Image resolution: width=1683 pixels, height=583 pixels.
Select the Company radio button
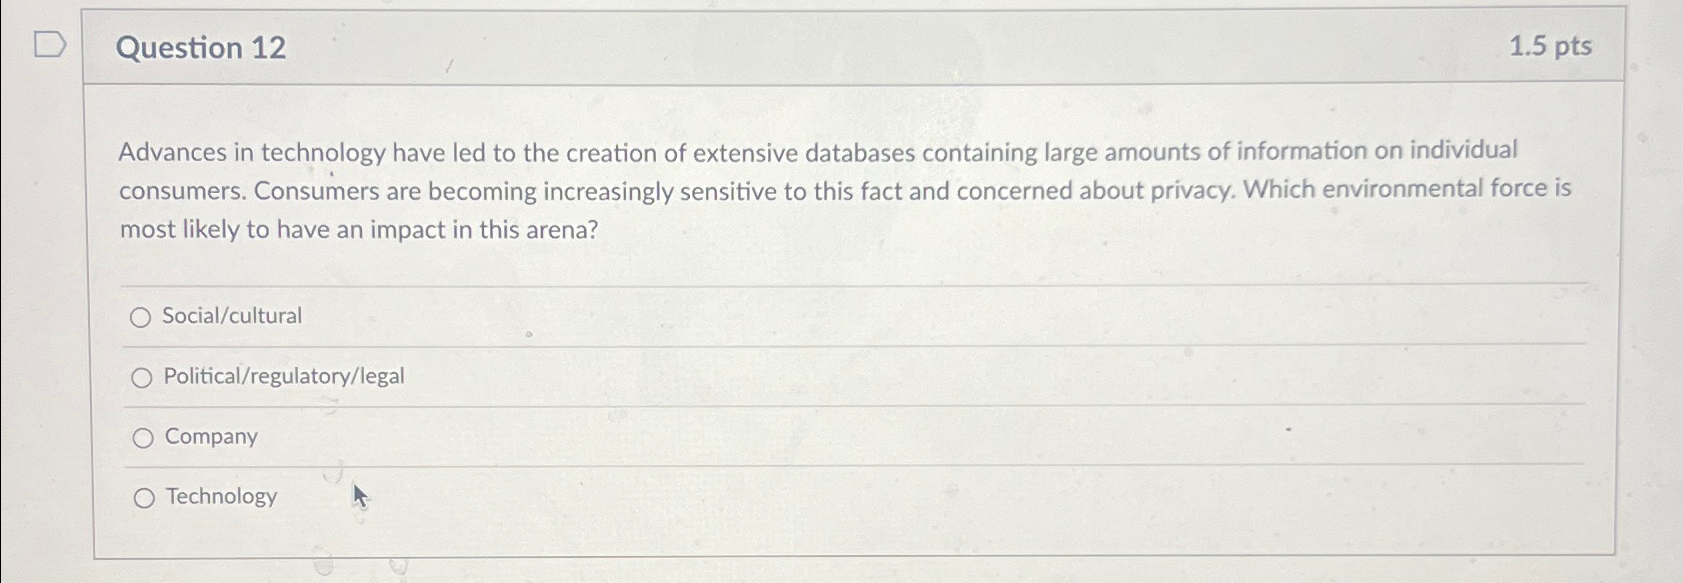tap(143, 437)
